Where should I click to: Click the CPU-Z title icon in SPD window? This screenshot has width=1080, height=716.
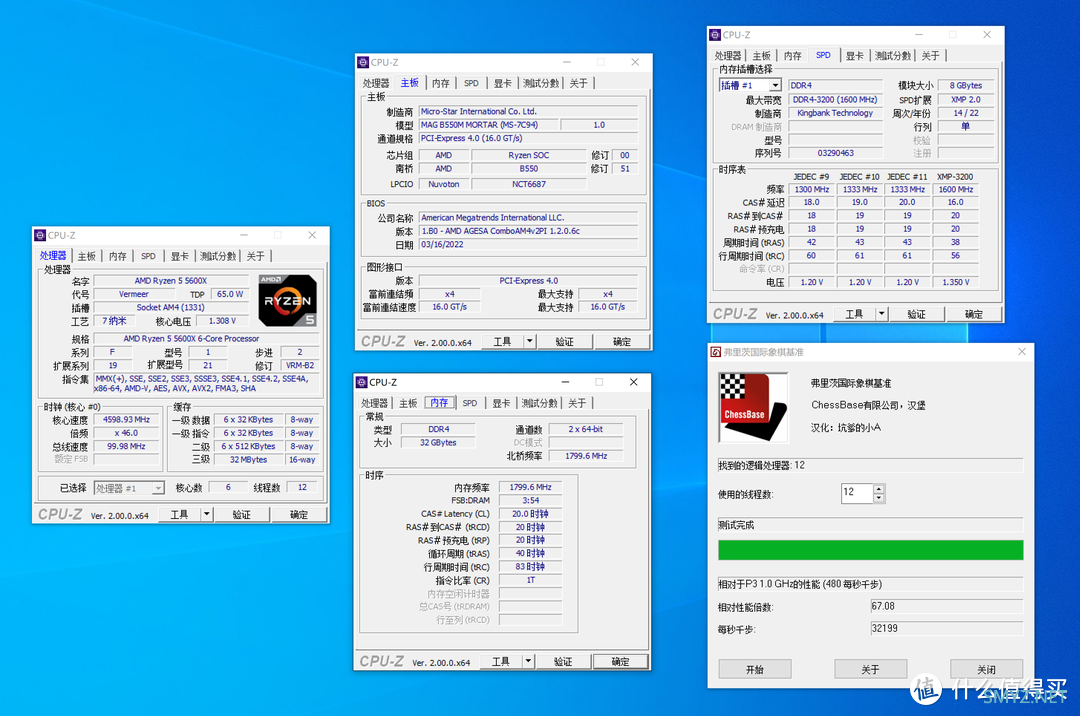tap(715, 35)
